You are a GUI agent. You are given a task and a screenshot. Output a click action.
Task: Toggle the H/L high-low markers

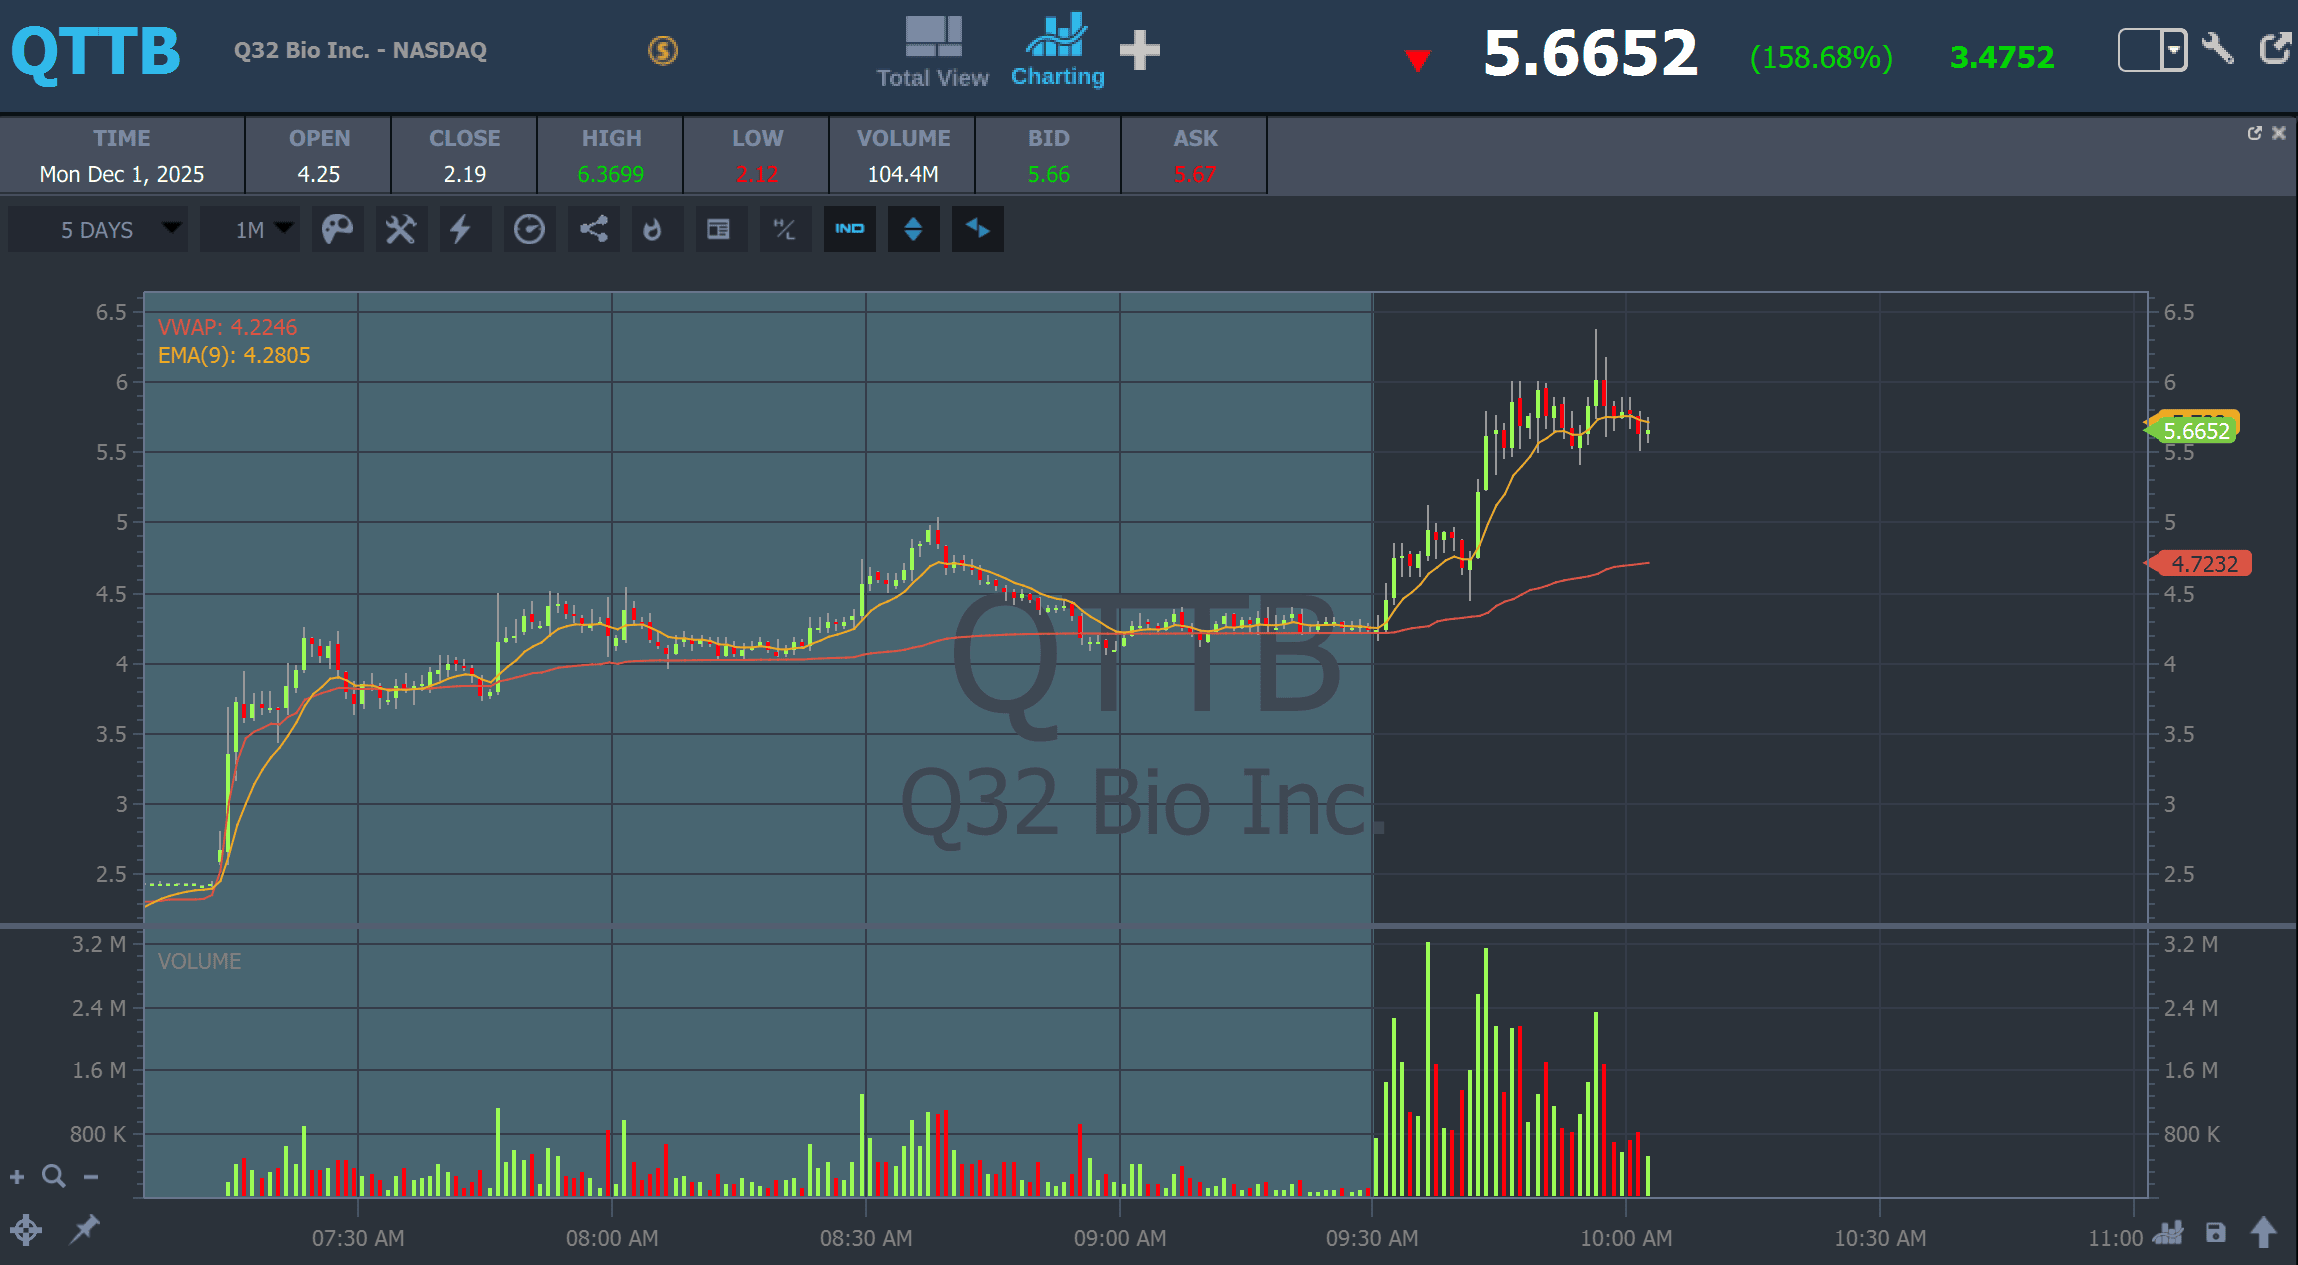click(784, 230)
